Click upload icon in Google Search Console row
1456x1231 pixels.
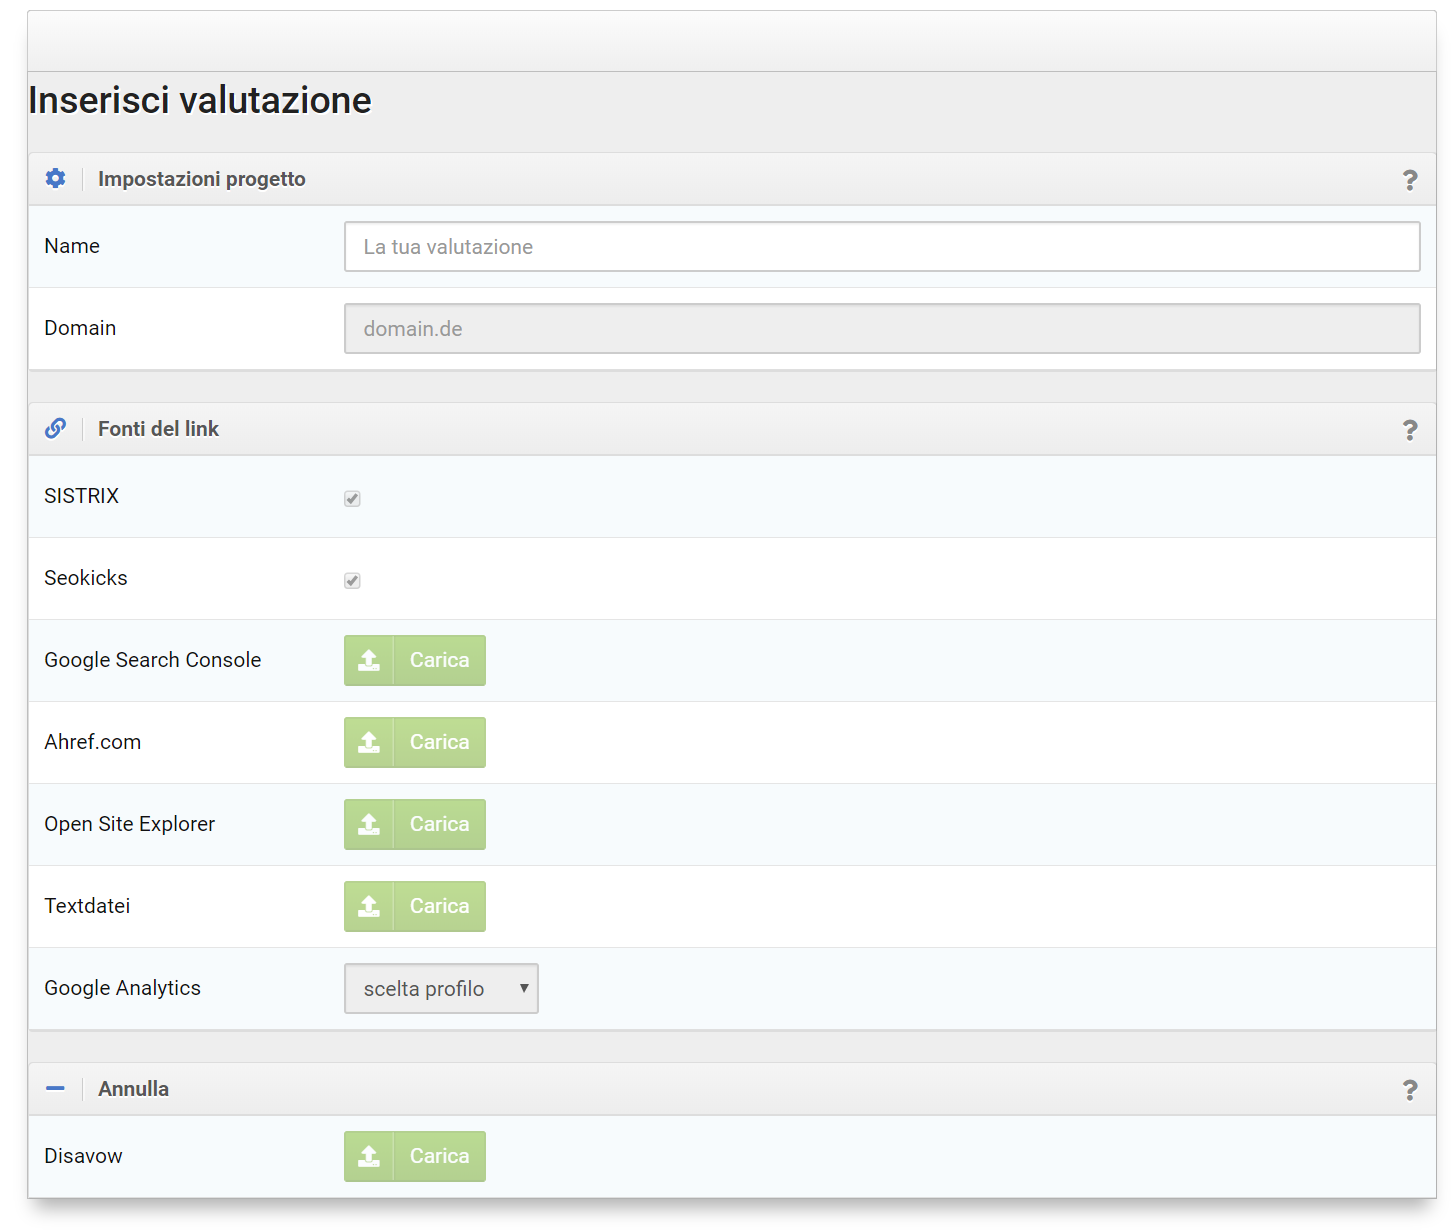pos(369,660)
